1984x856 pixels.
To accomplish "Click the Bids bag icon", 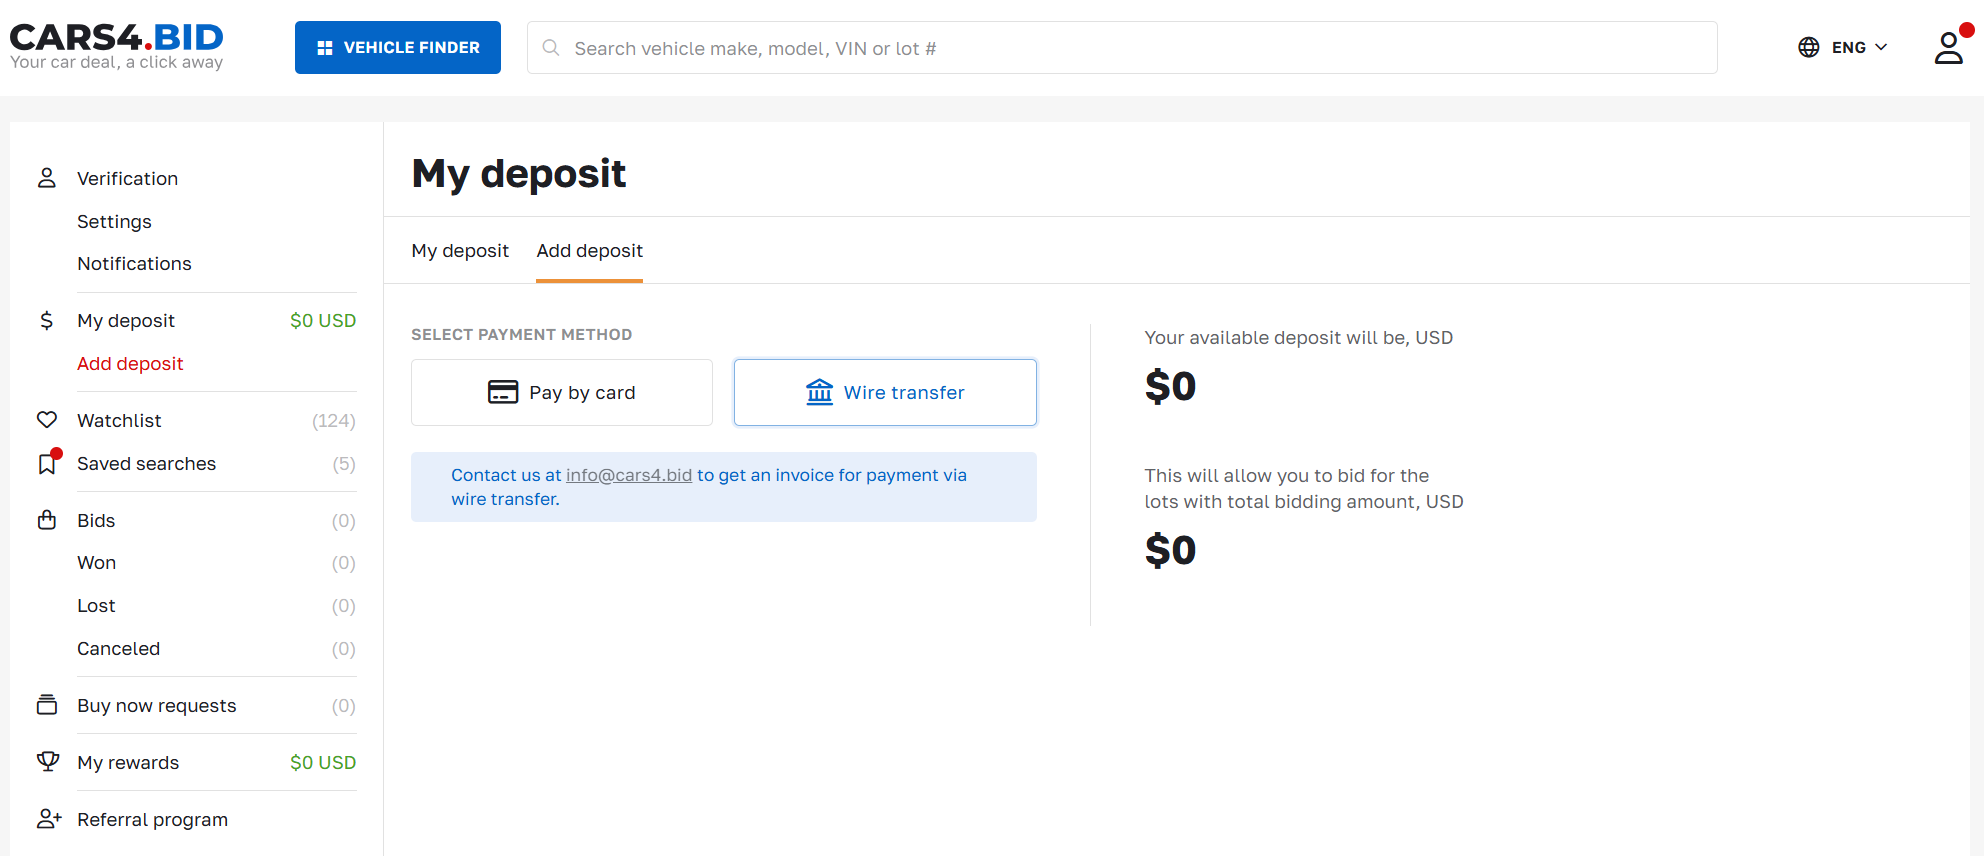I will [47, 520].
